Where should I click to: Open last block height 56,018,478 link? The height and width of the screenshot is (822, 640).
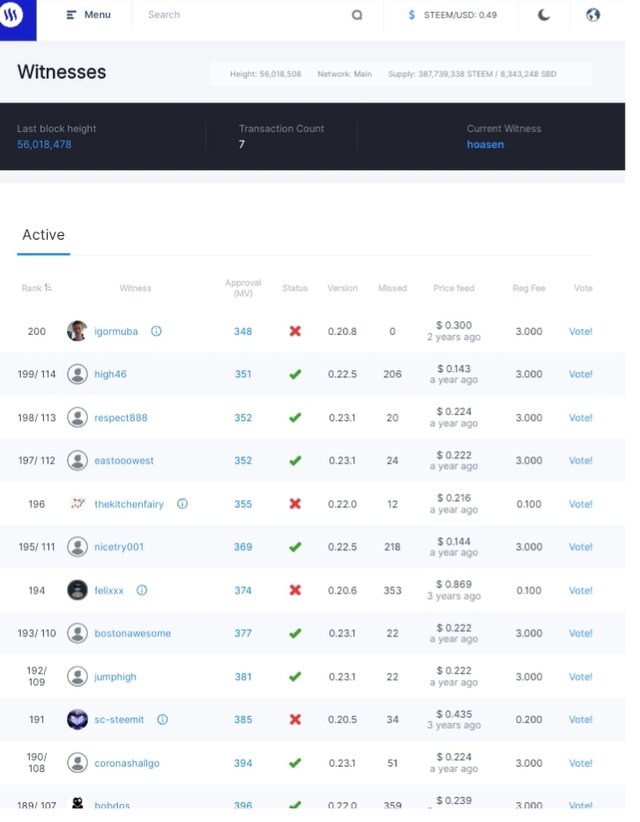[x=44, y=144]
